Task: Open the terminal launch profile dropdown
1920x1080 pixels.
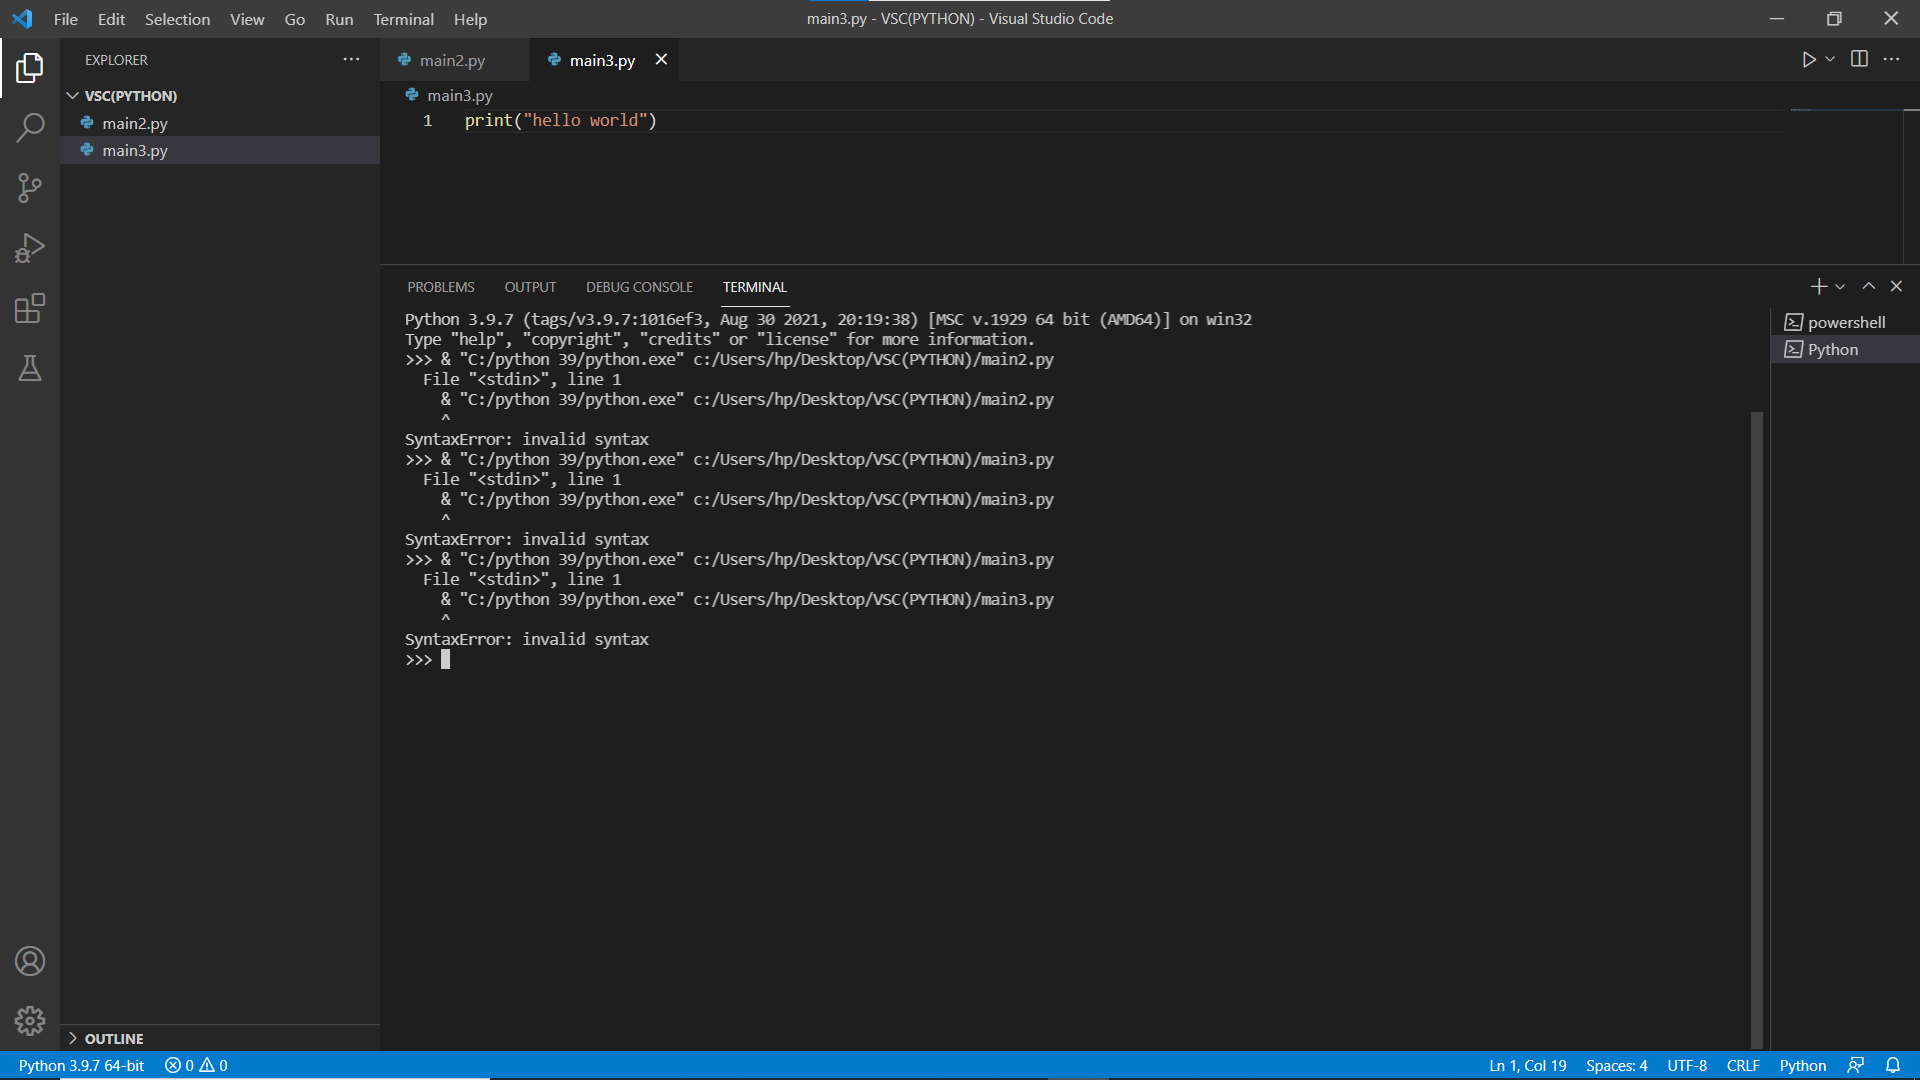Action: click(x=1840, y=287)
